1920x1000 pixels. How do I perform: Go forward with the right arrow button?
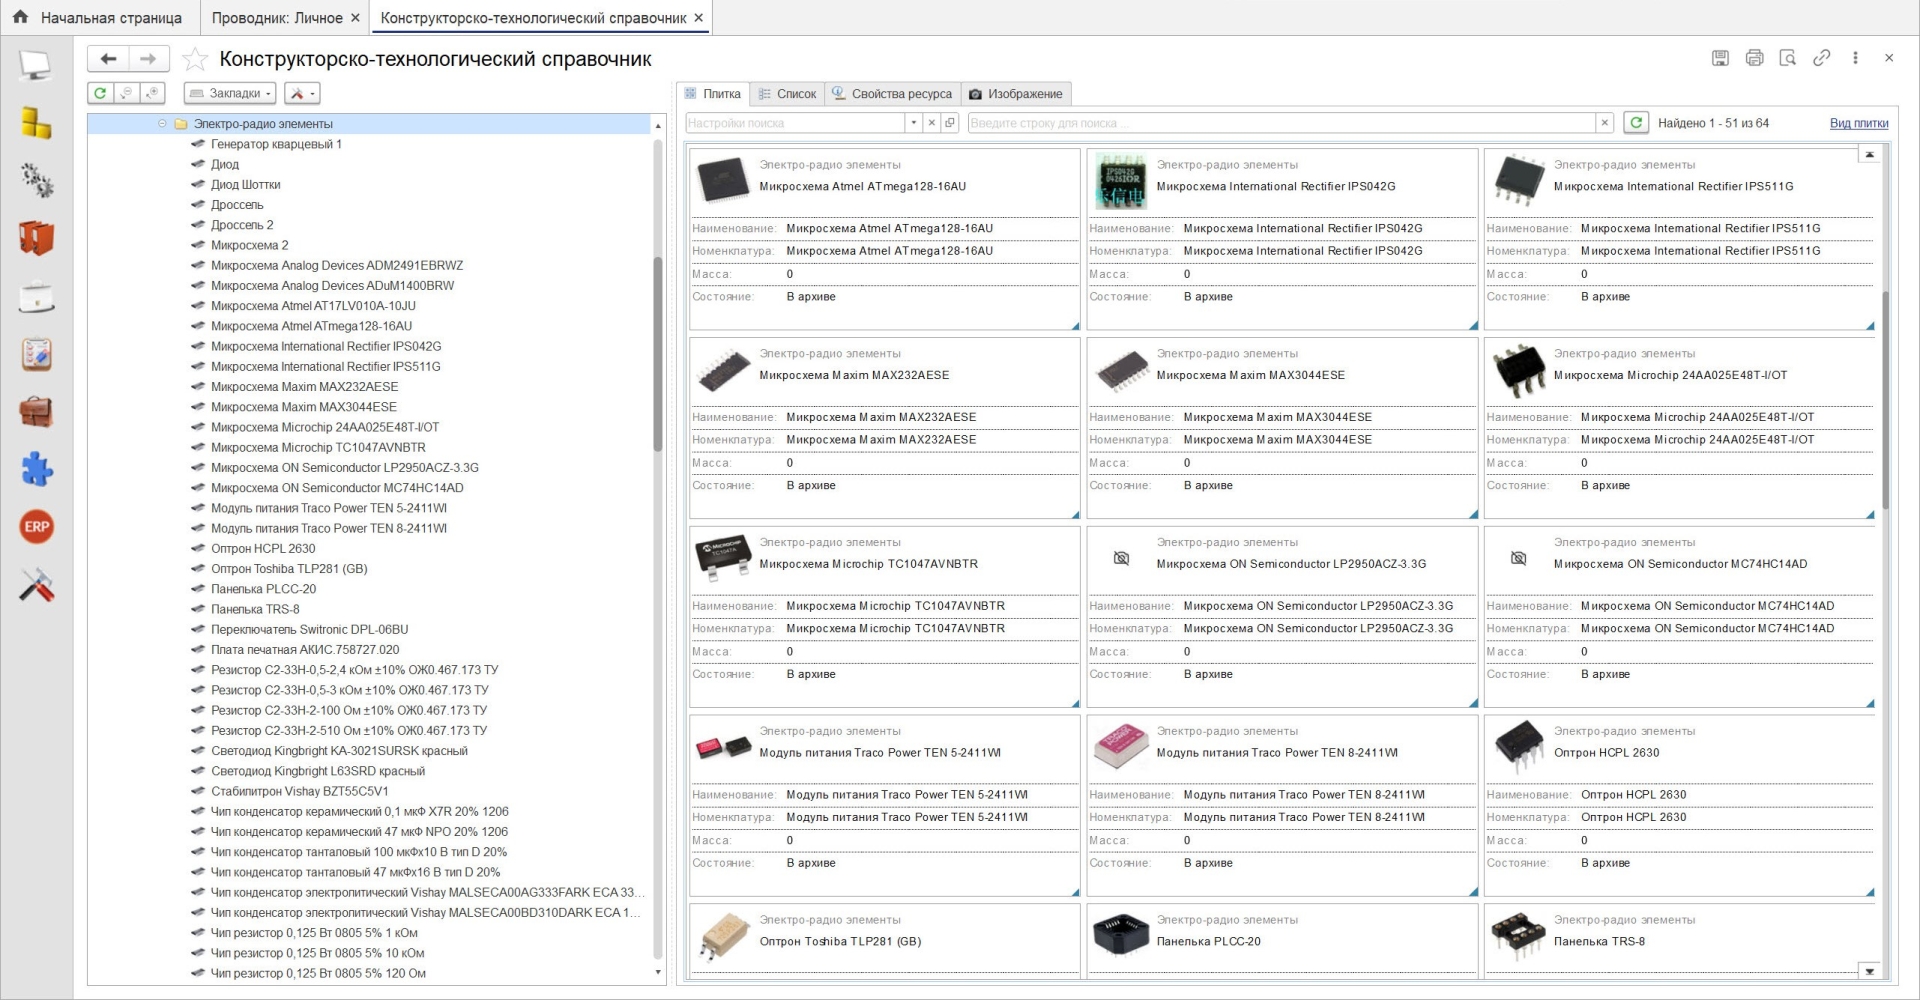[x=148, y=59]
